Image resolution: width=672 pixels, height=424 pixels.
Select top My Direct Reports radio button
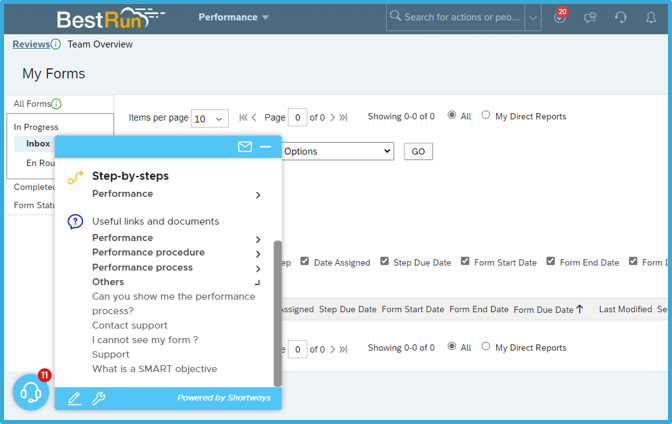point(486,115)
